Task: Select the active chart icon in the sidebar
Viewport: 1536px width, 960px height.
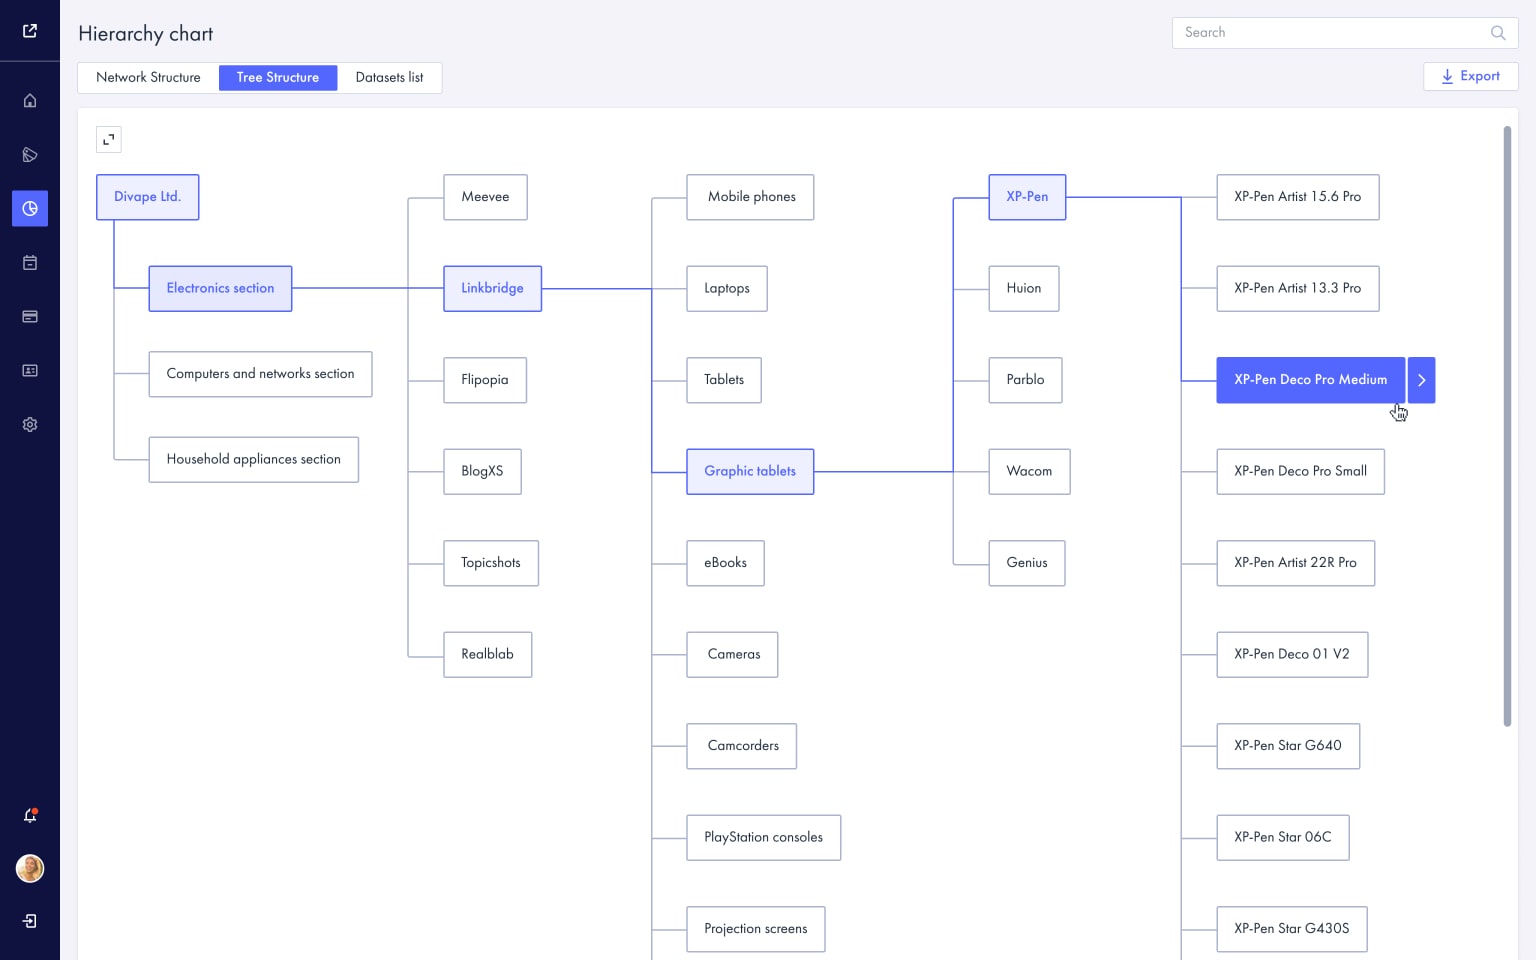Action: [x=30, y=209]
